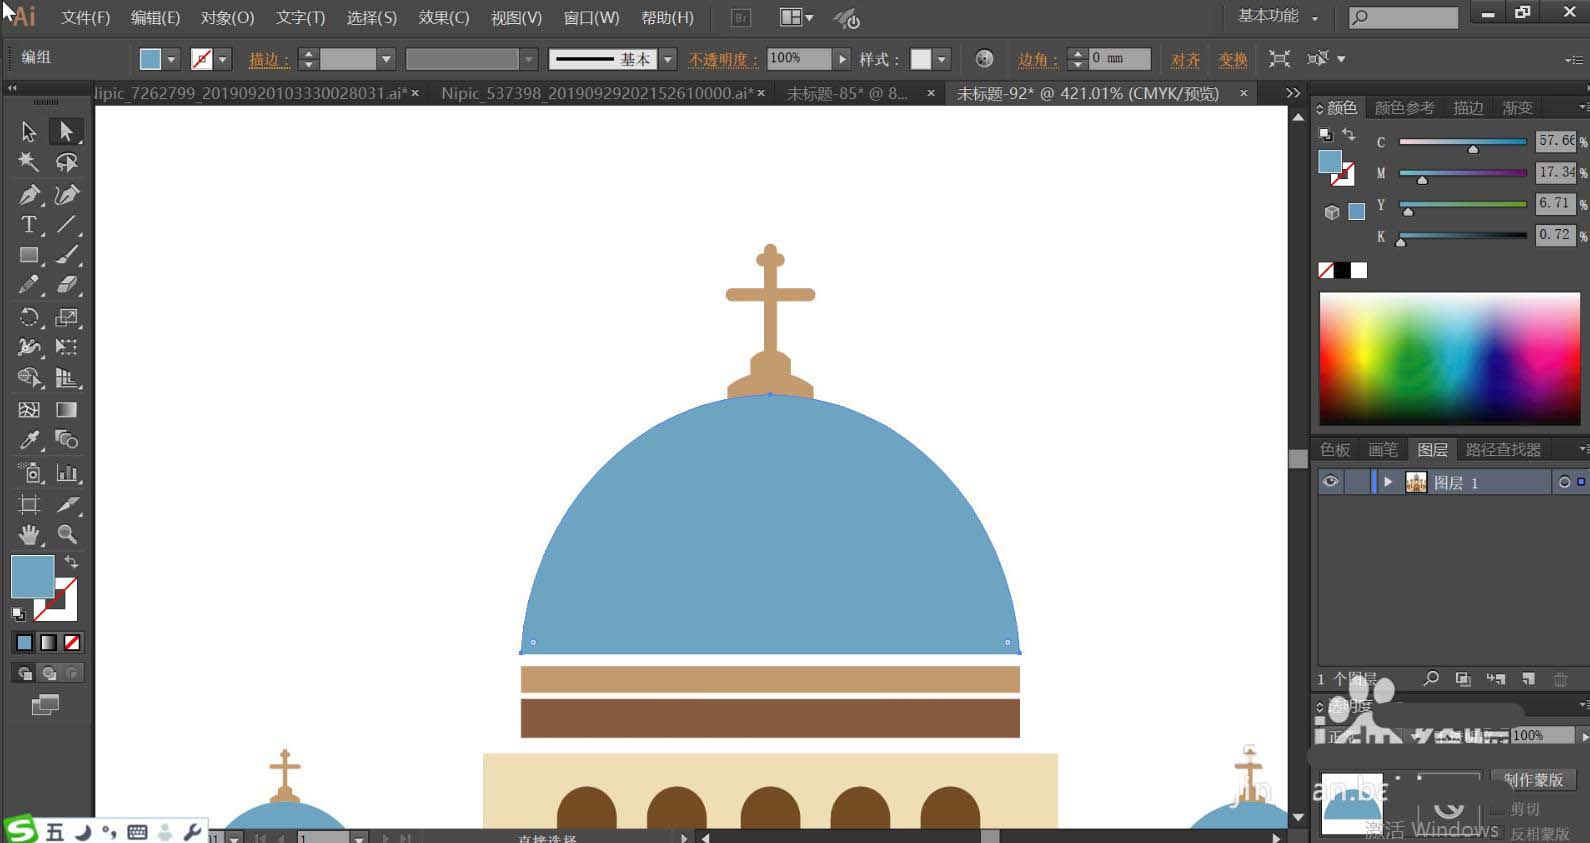Activate the Rotate tool

[29, 317]
